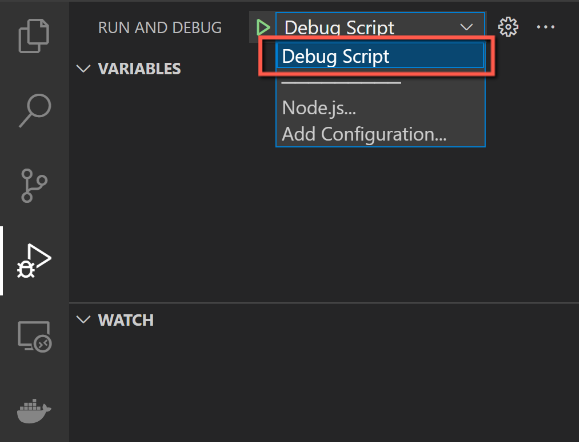Choose Add Configuration... from the list
579x442 pixels.
[x=364, y=134]
